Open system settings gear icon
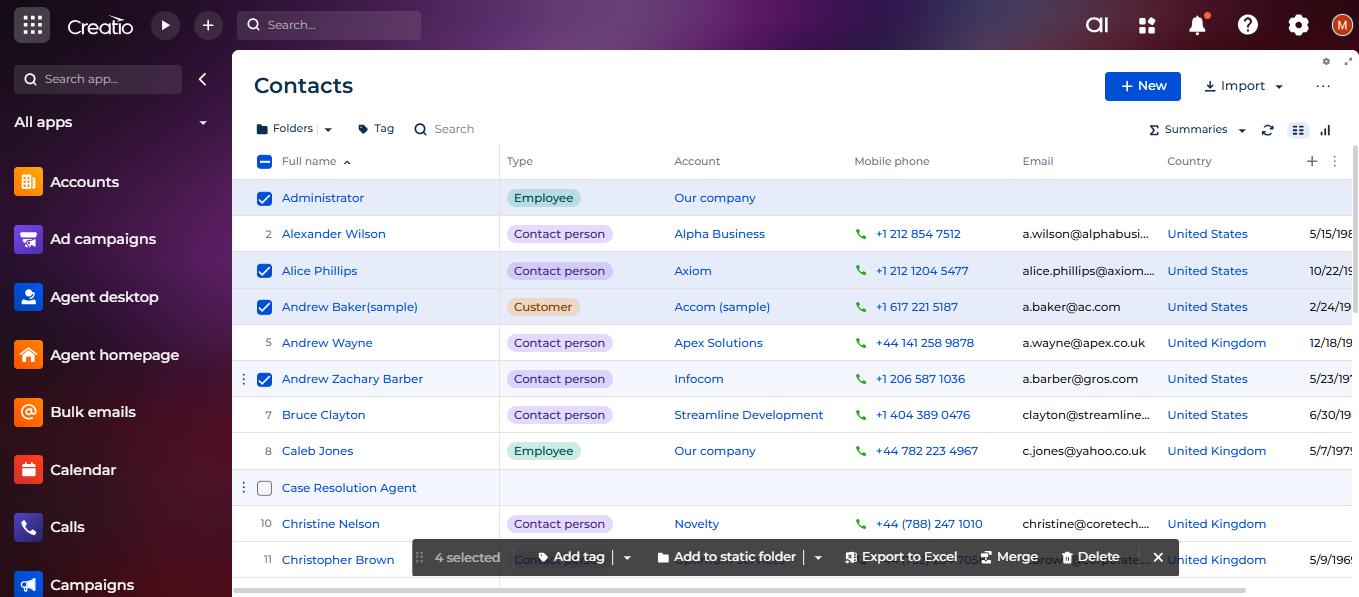Screen dimensions: 1359x597 [x=1298, y=26]
